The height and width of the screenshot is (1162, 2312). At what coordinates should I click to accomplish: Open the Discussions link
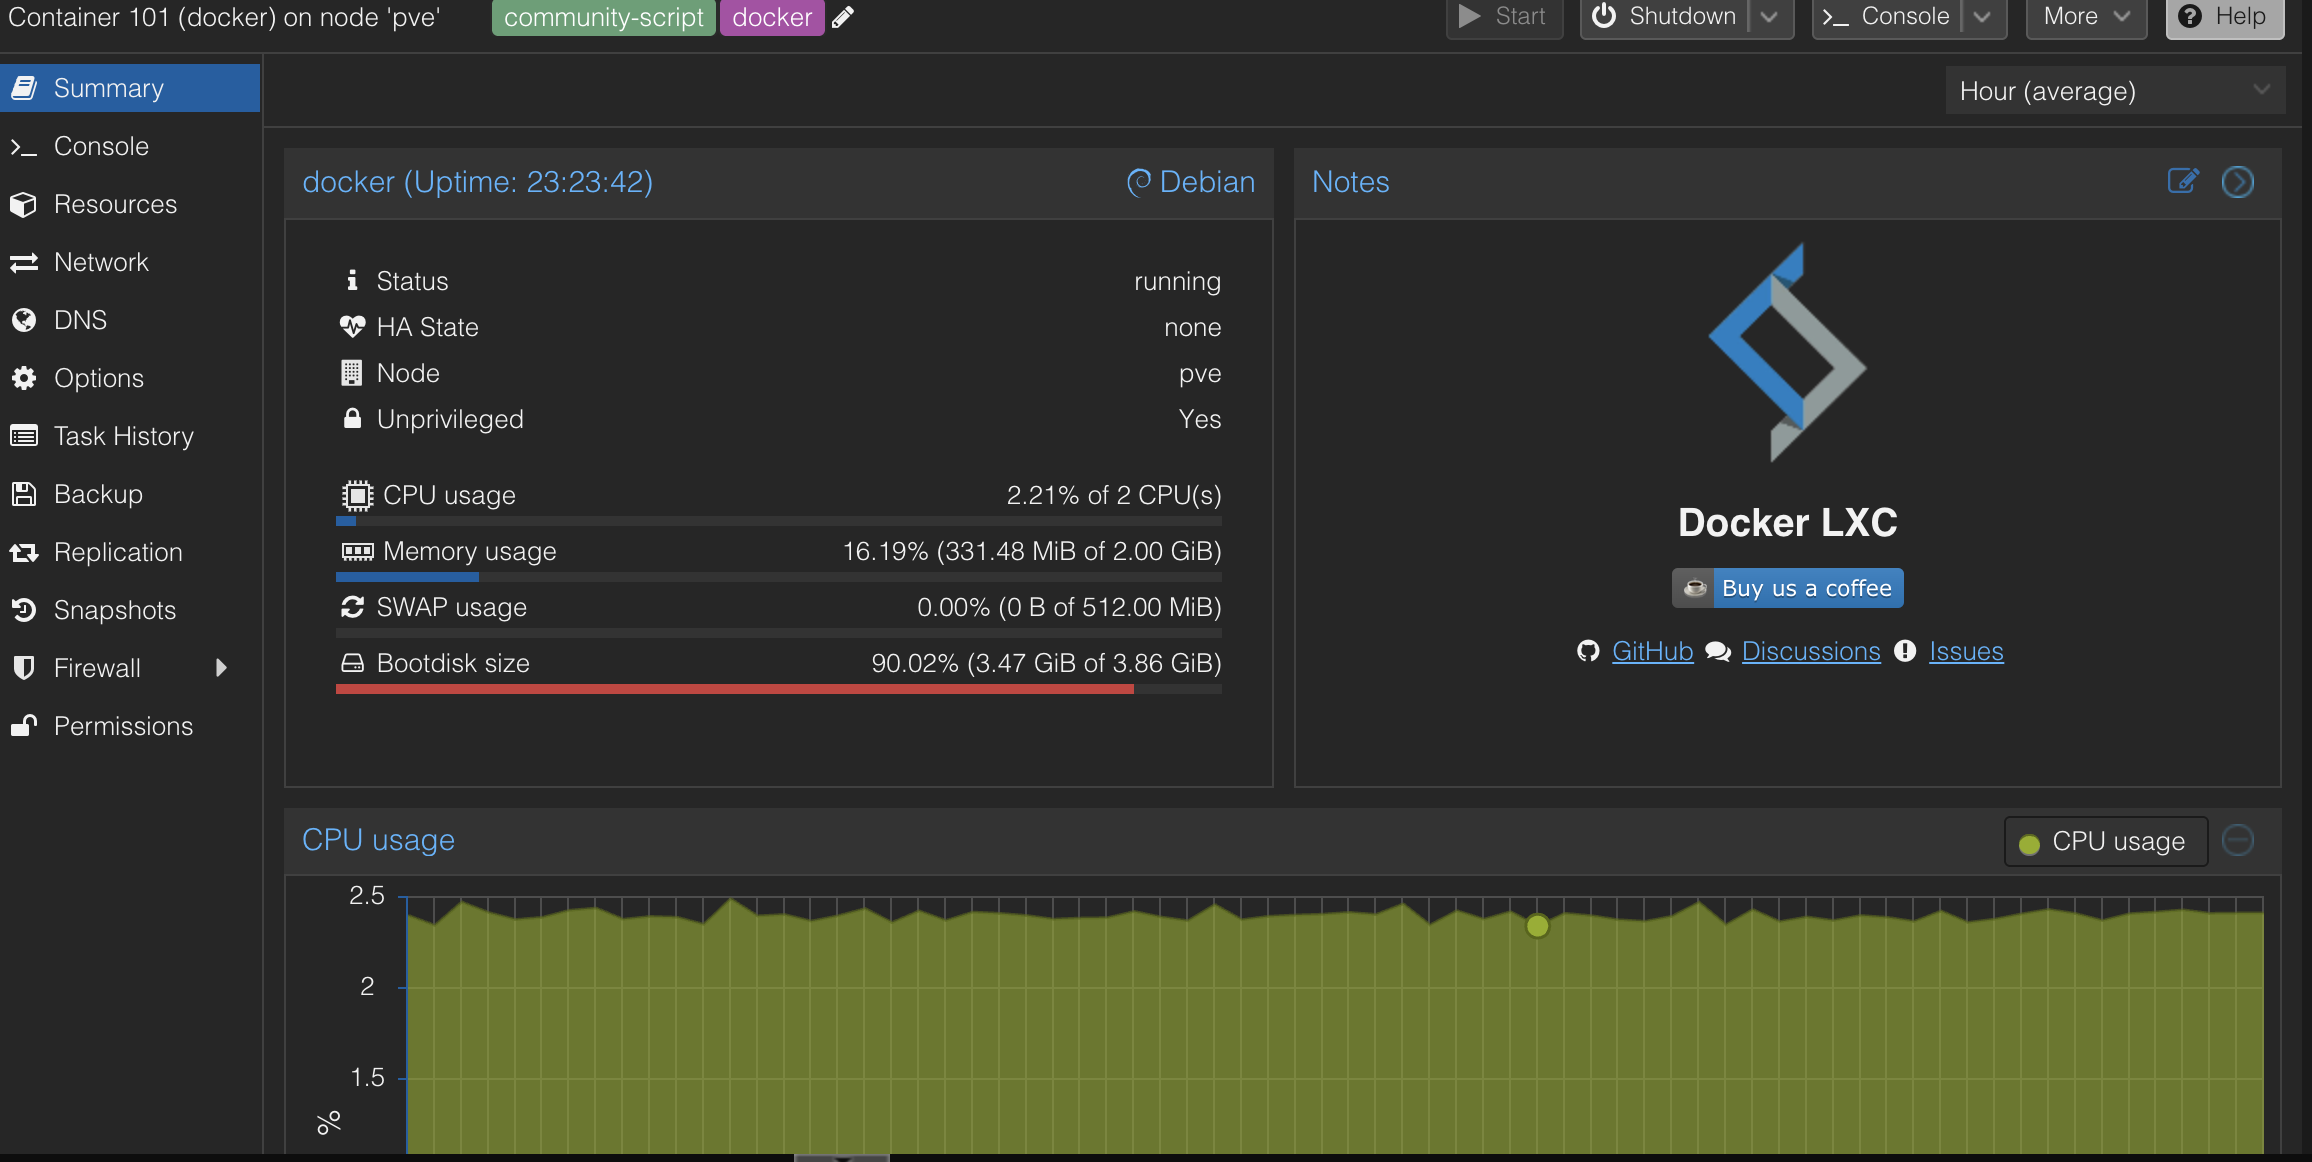(x=1811, y=651)
